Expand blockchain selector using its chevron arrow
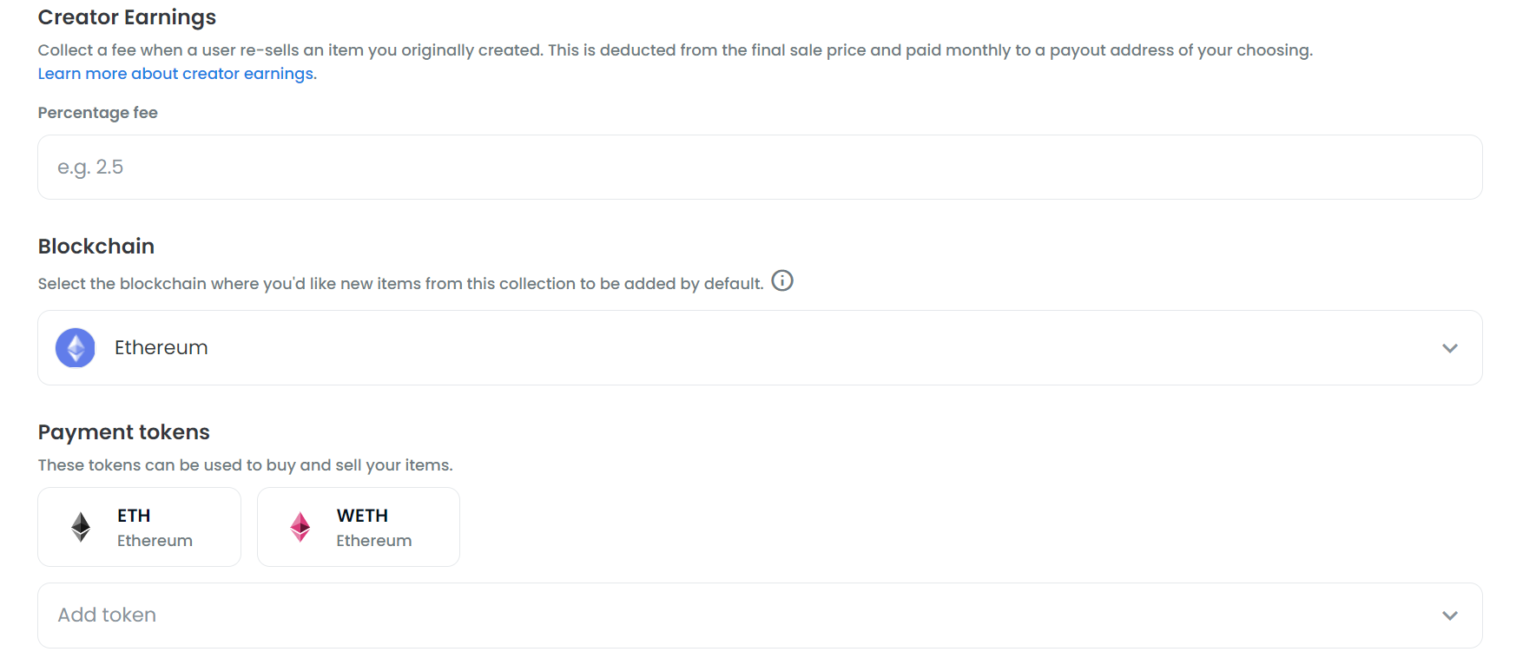The height and width of the screenshot is (665, 1536). coord(1449,348)
